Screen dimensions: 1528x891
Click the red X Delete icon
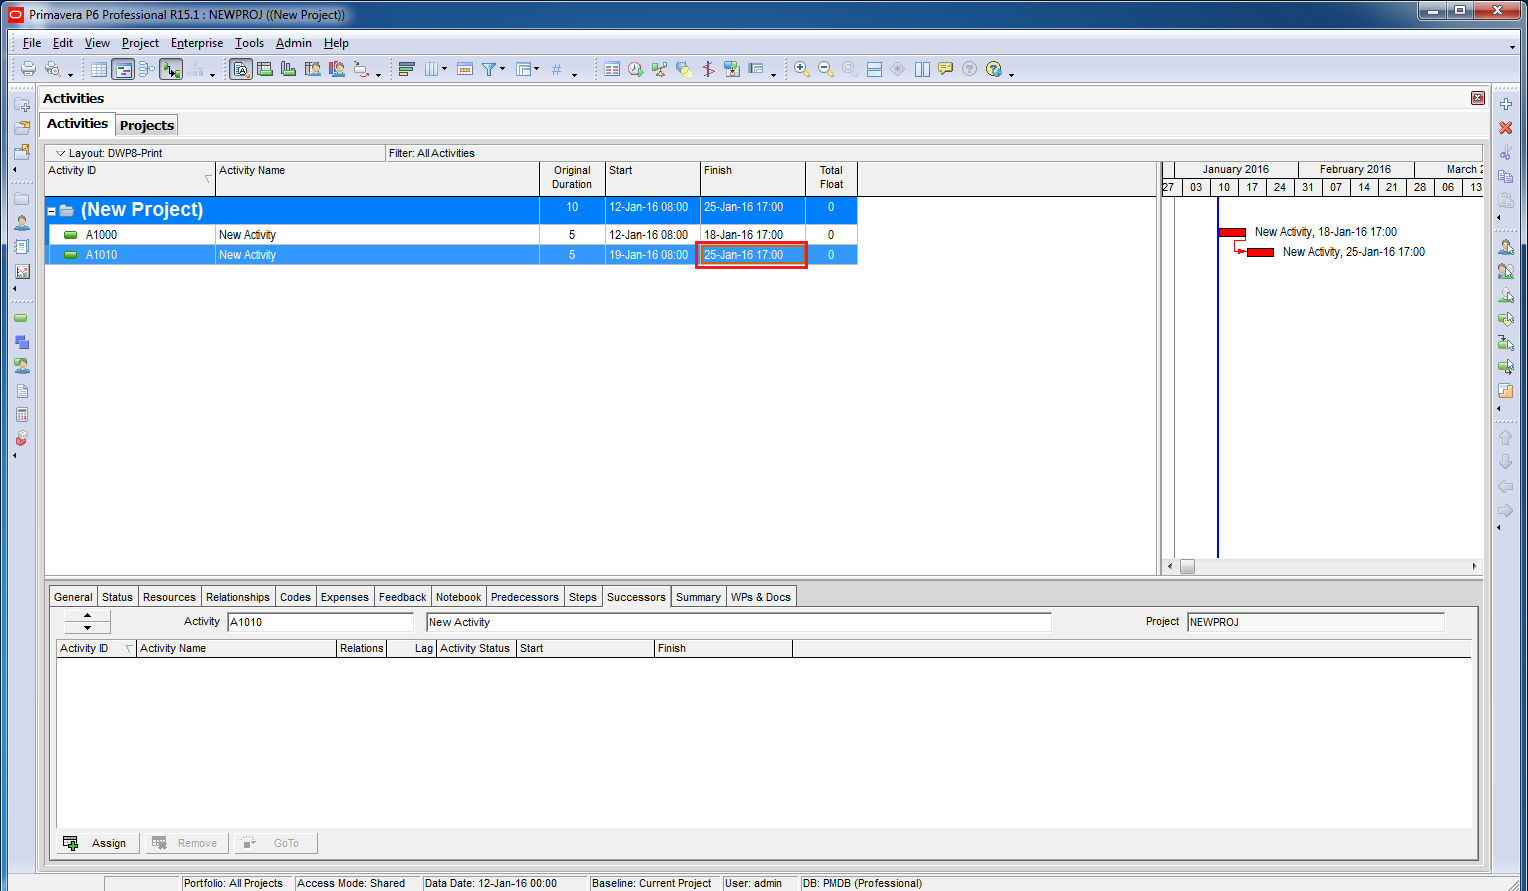coord(1506,128)
